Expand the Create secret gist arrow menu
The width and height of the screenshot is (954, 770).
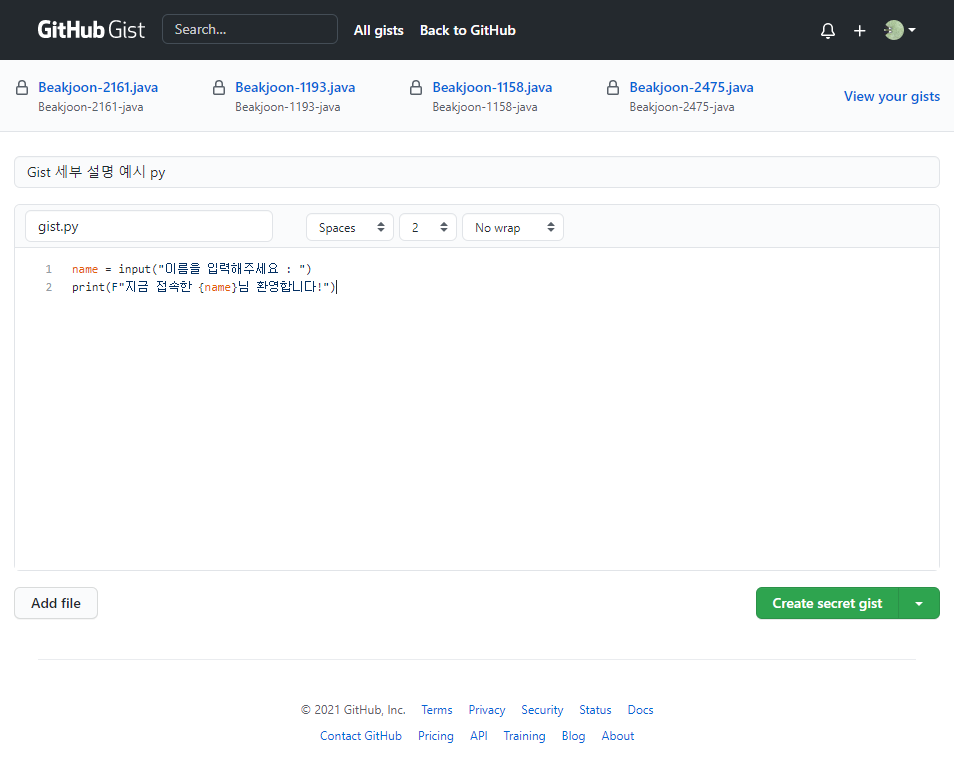[x=919, y=603]
